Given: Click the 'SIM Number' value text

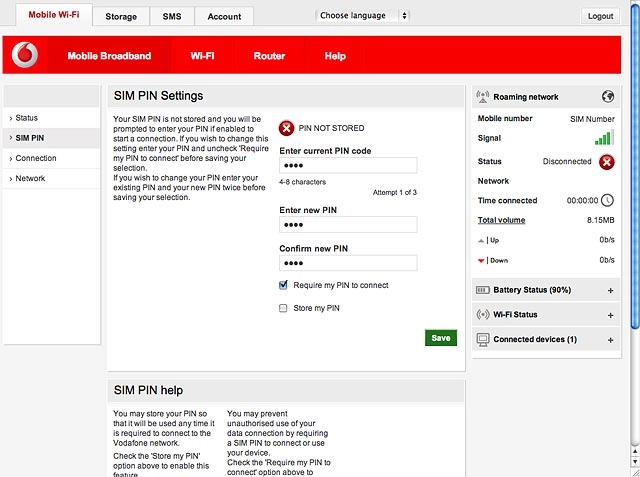Looking at the screenshot, I should pyautogui.click(x=592, y=119).
